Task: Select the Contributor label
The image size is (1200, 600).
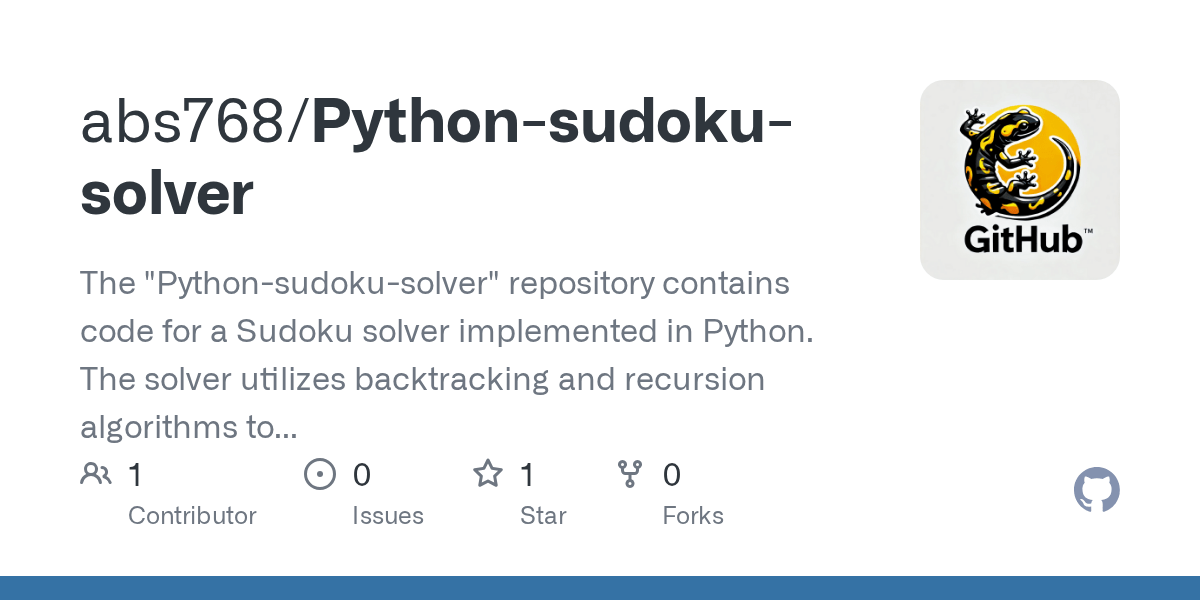Action: tap(192, 516)
